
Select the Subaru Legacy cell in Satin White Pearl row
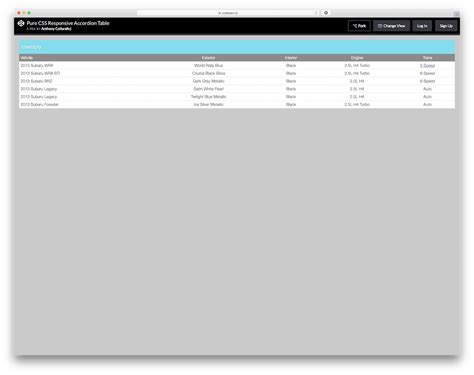[39, 89]
